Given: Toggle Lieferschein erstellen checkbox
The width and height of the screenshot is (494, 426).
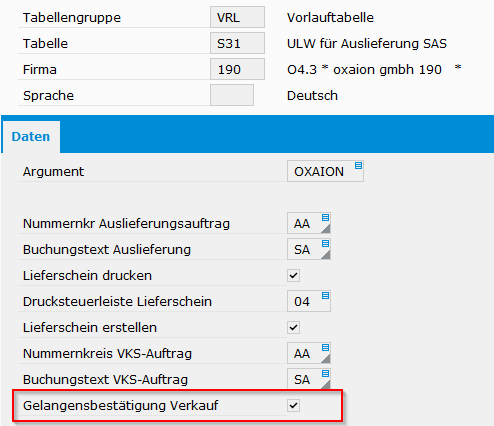Looking at the screenshot, I should pos(293,328).
